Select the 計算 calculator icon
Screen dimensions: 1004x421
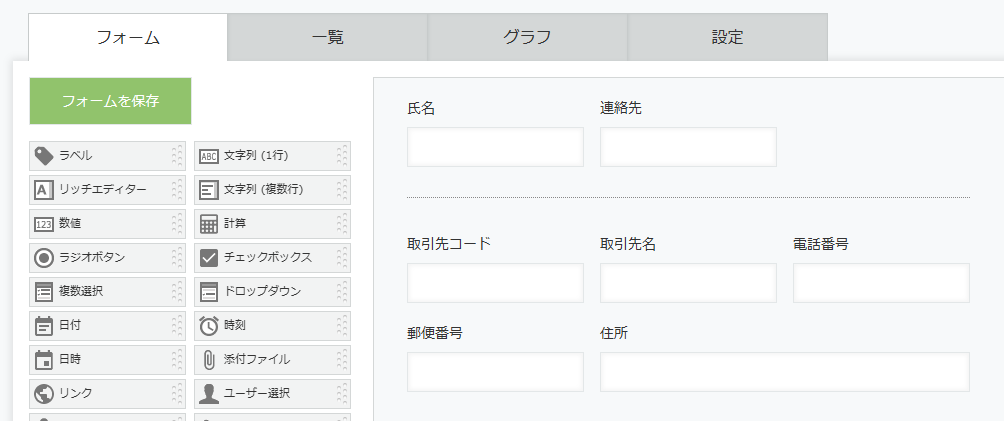tap(209, 224)
